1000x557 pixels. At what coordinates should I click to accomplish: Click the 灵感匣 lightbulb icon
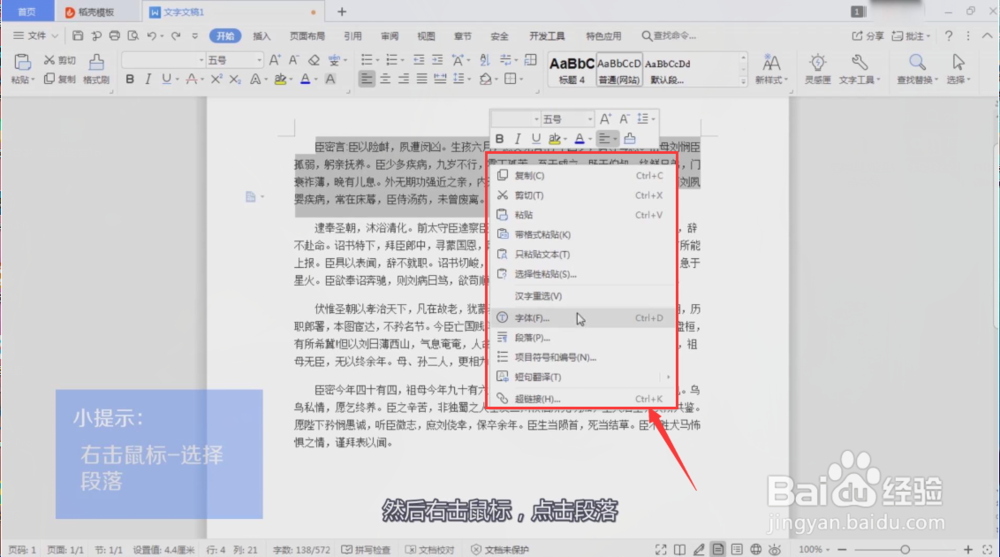(x=817, y=63)
